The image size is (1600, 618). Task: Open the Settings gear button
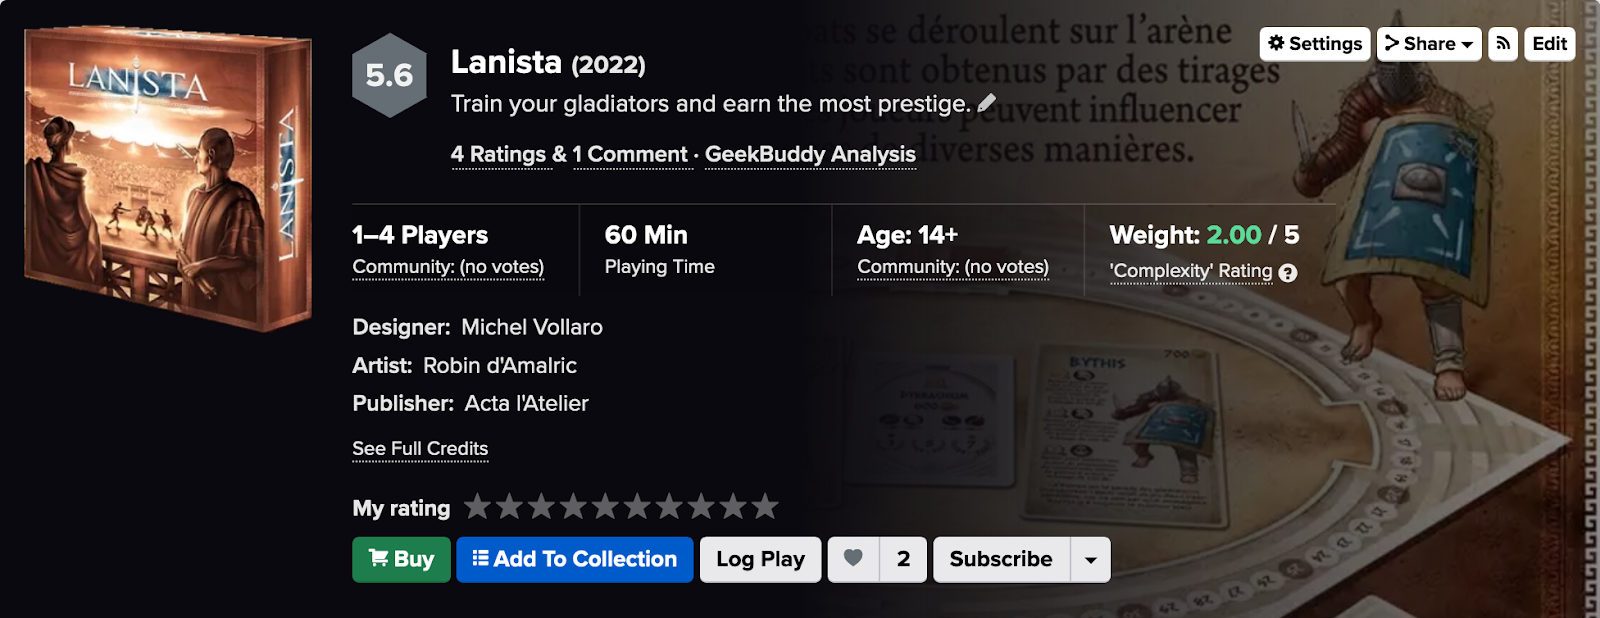pos(1314,44)
